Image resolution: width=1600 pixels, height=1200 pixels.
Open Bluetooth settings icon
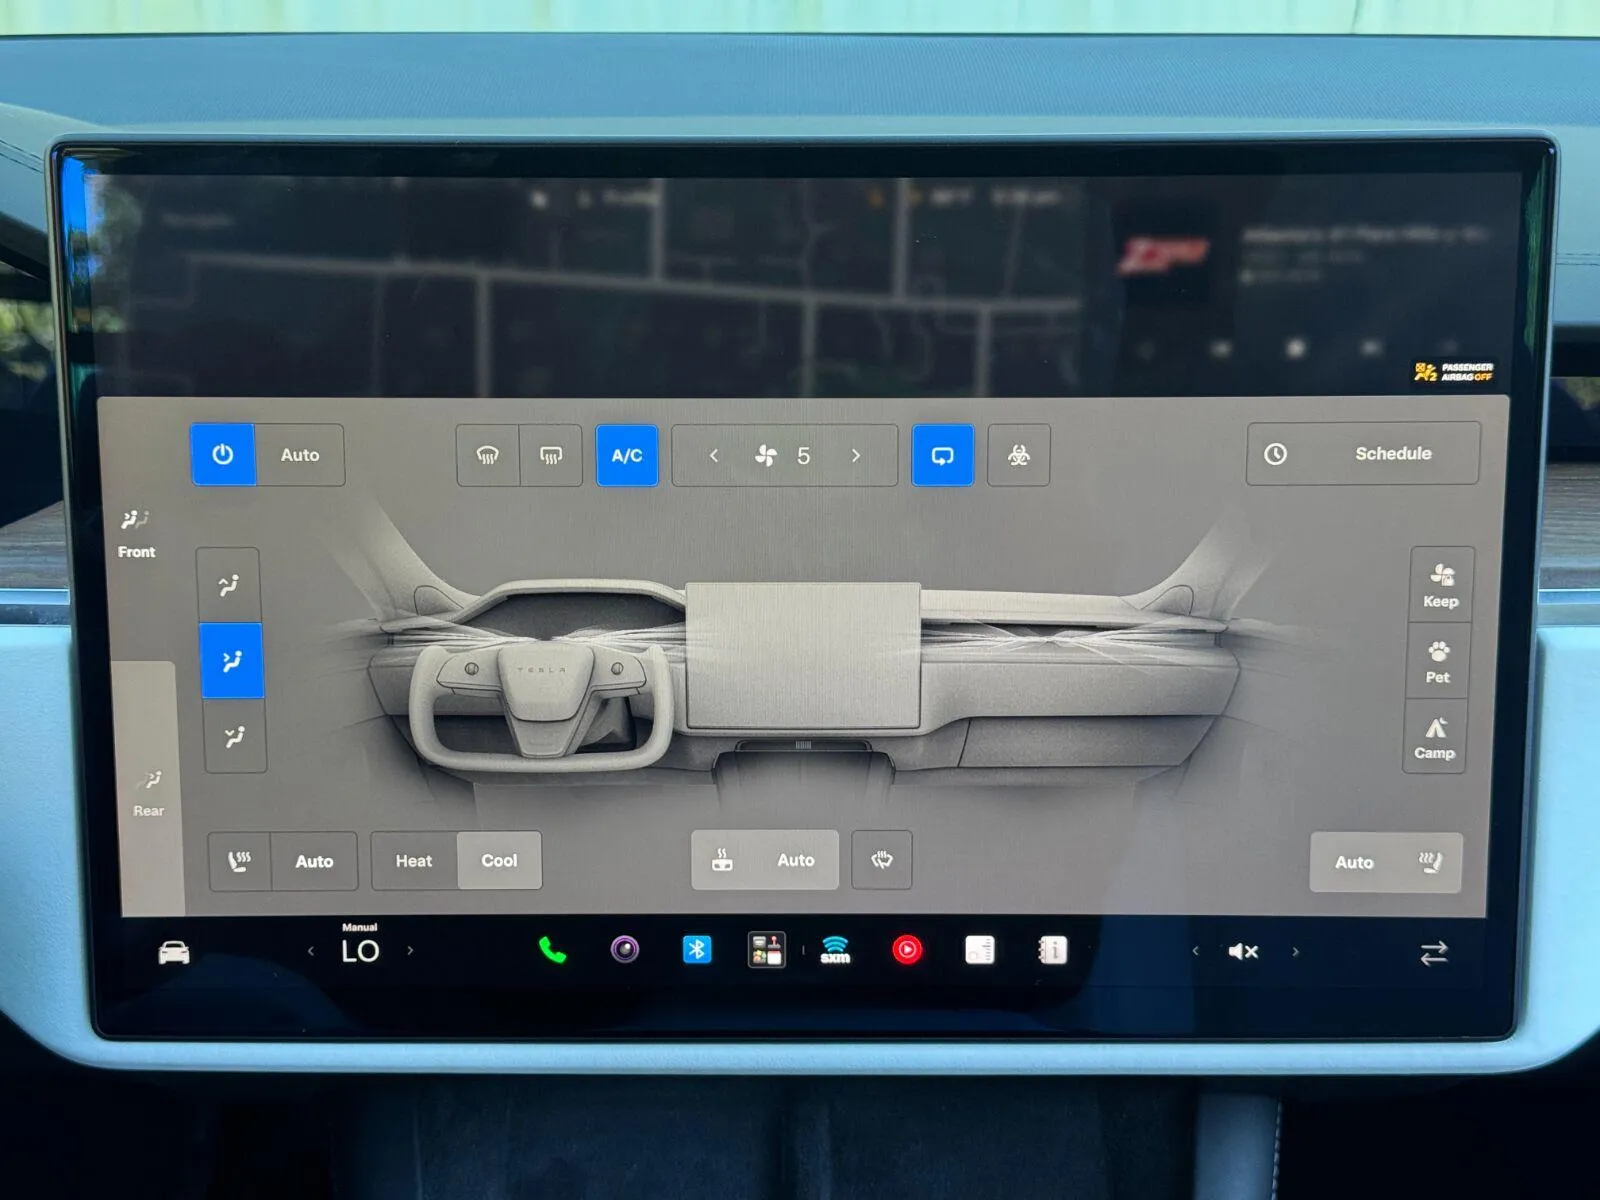pyautogui.click(x=697, y=949)
